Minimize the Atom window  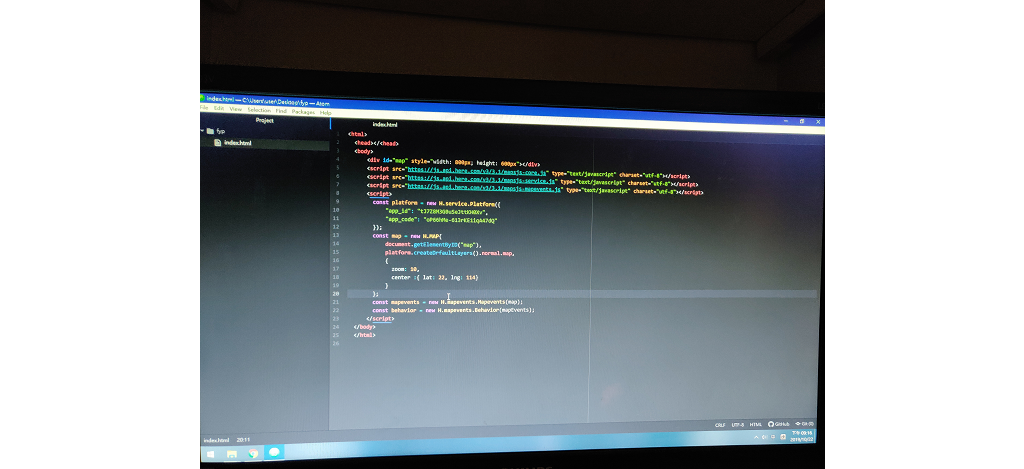click(x=786, y=121)
